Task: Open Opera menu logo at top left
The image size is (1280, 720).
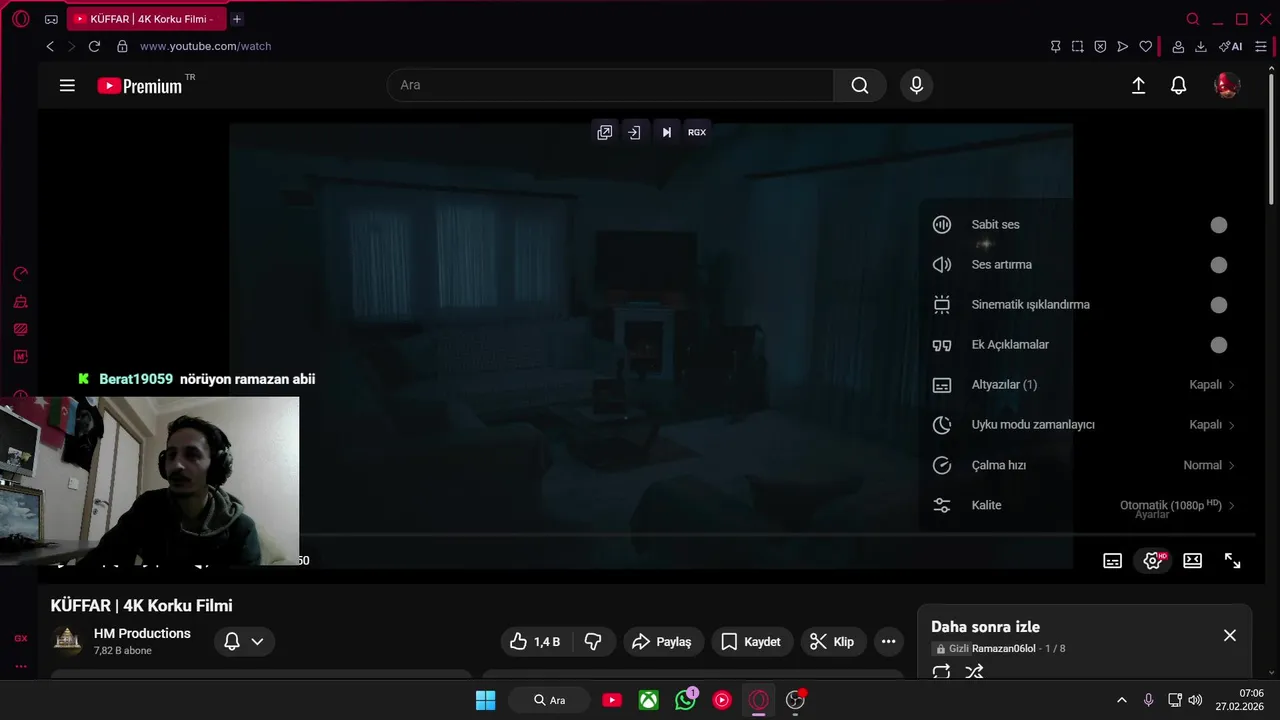Action: point(21,19)
